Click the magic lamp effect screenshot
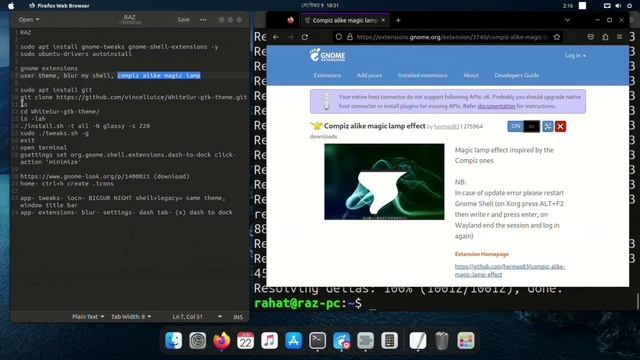Image resolution: width=640 pixels, height=360 pixels. pyautogui.click(x=384, y=182)
